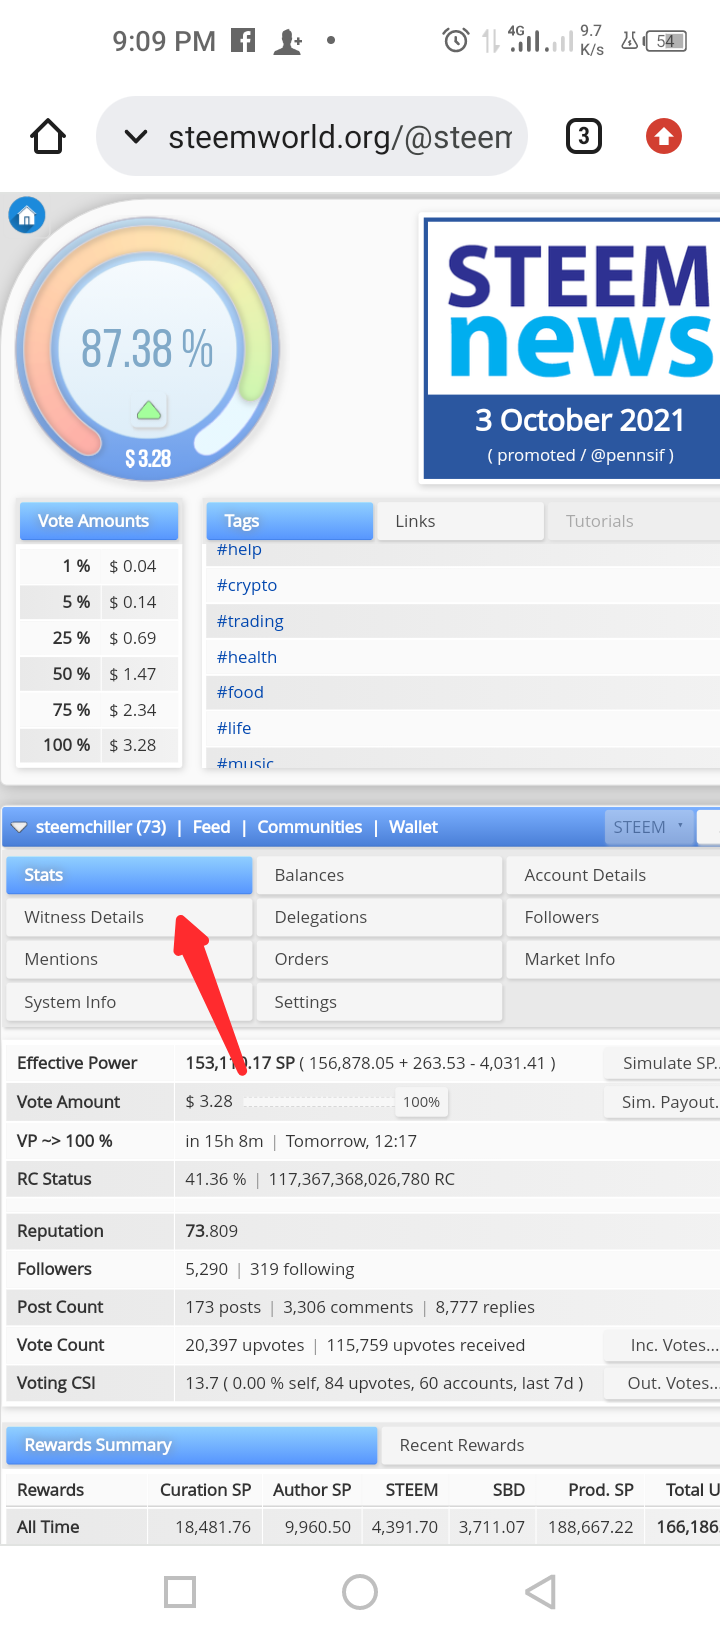Tap the alarm clock status icon

tap(456, 41)
